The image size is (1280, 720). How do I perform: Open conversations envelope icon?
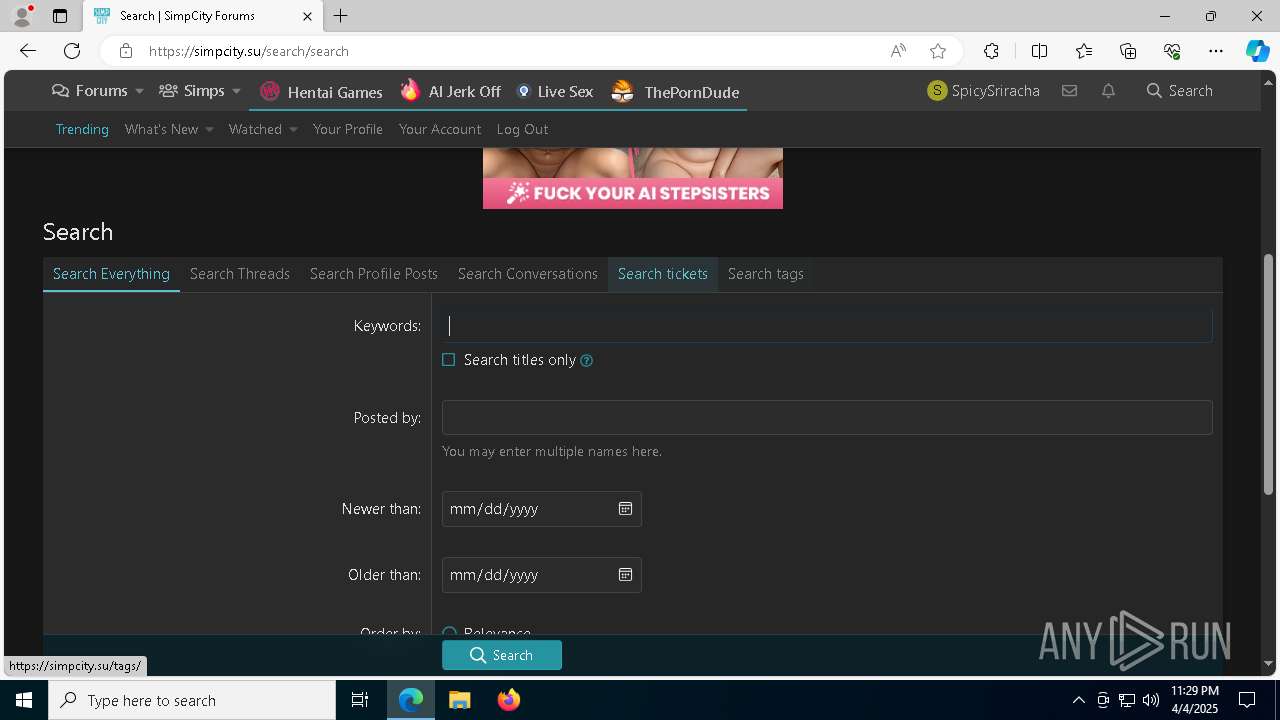coord(1069,91)
